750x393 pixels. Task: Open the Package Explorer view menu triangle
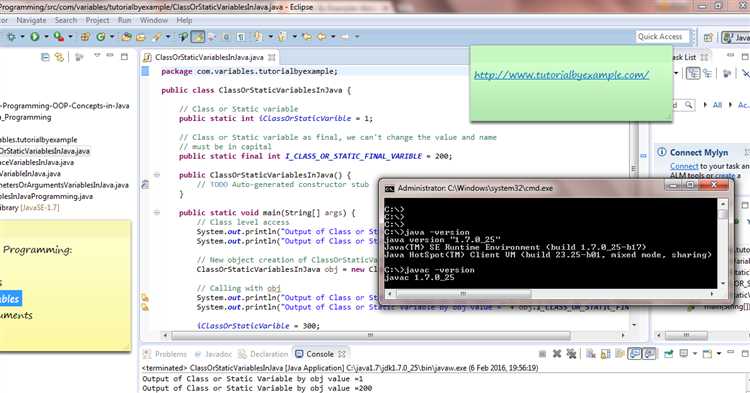[97, 56]
